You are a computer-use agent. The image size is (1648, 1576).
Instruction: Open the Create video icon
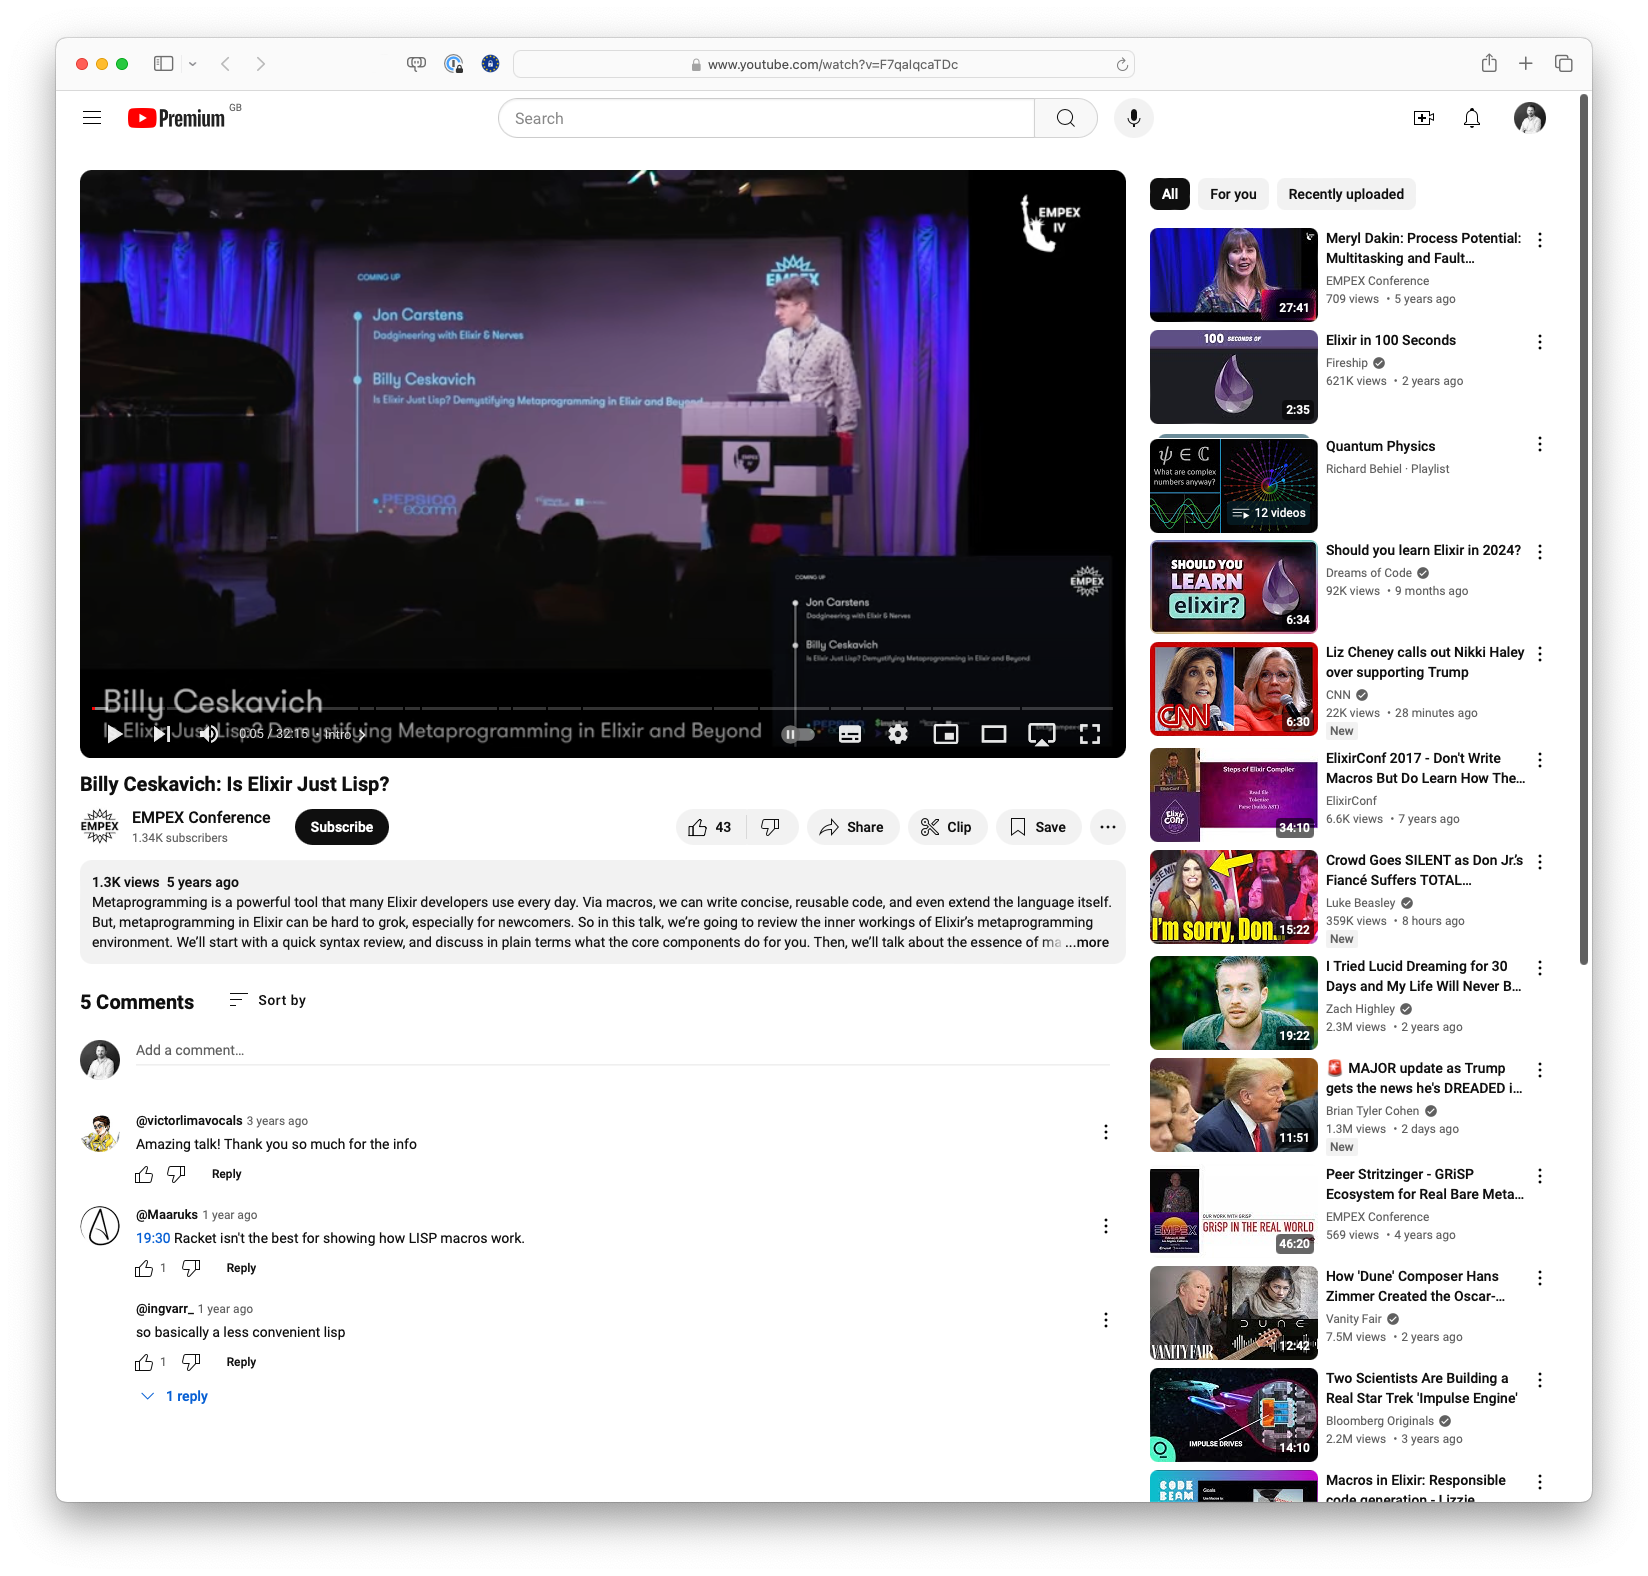[x=1424, y=118]
